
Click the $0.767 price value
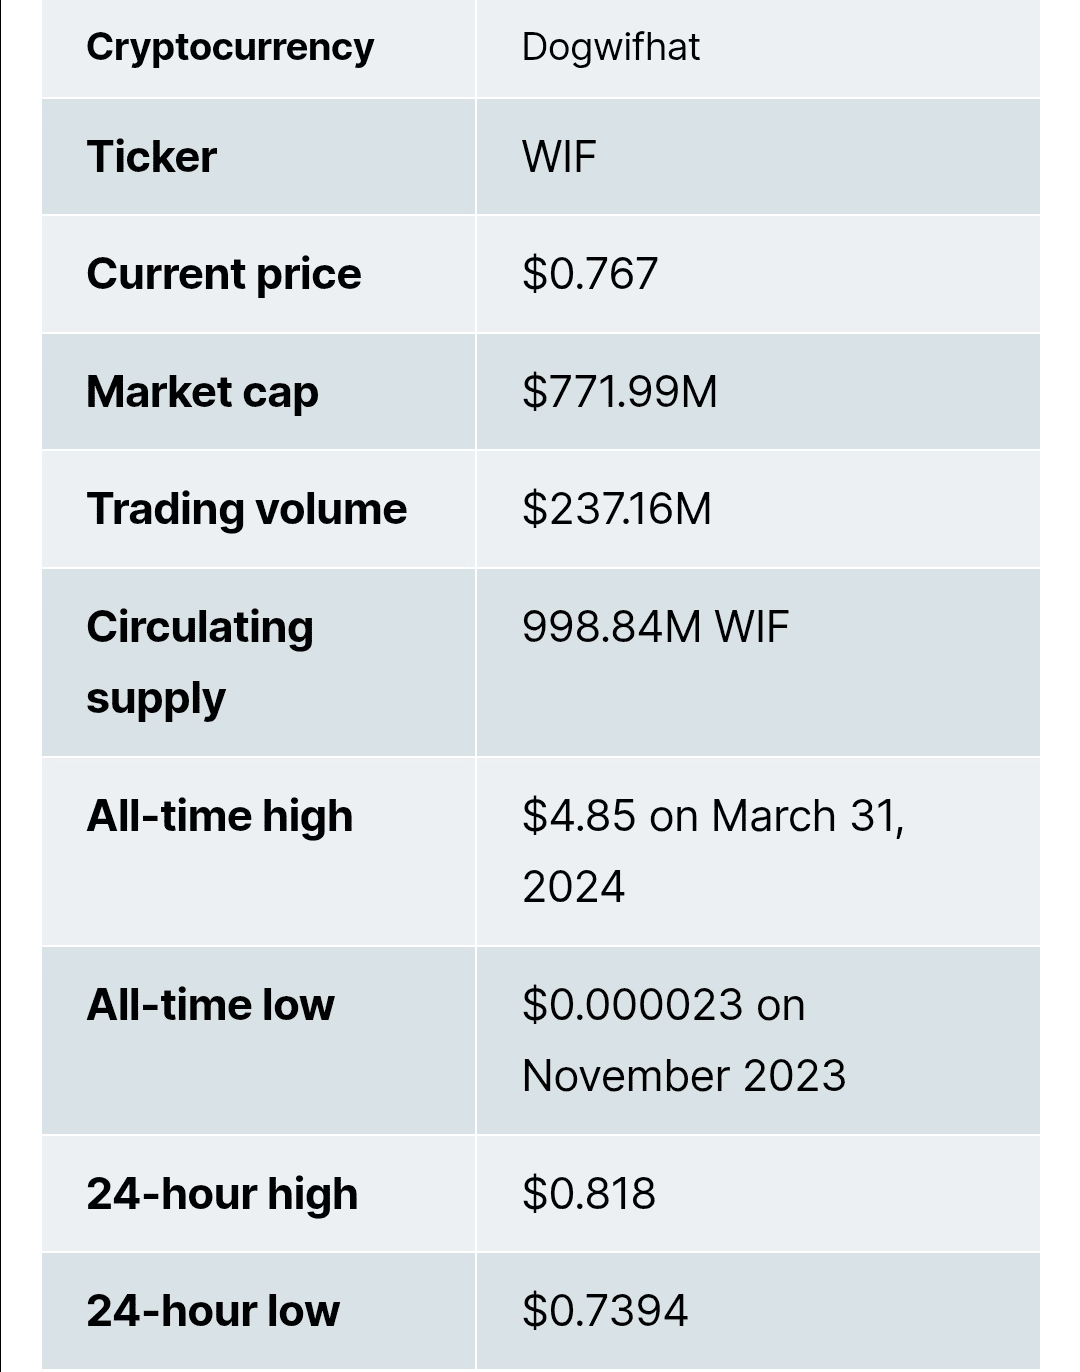click(x=590, y=274)
